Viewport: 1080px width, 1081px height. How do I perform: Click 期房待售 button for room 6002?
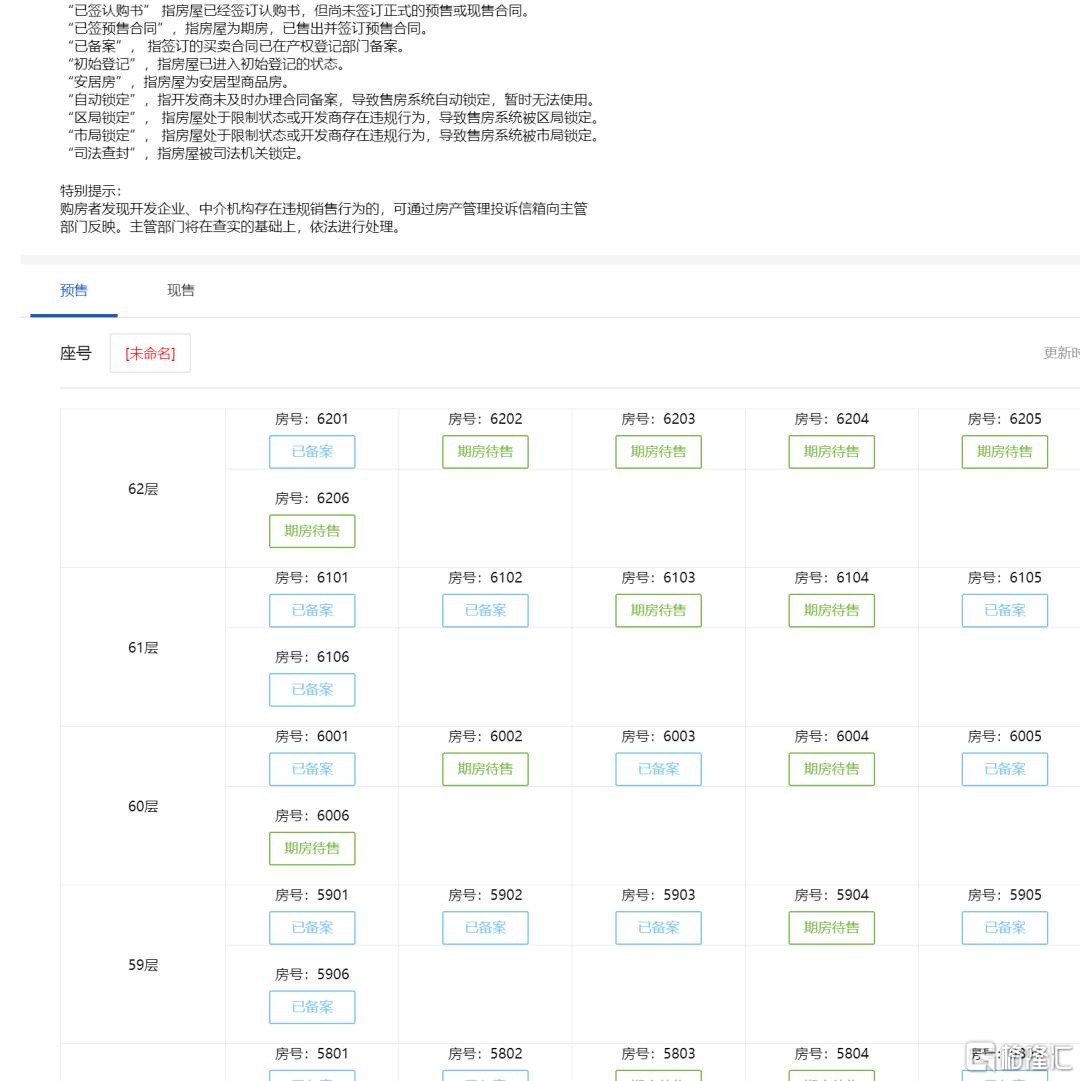[485, 769]
